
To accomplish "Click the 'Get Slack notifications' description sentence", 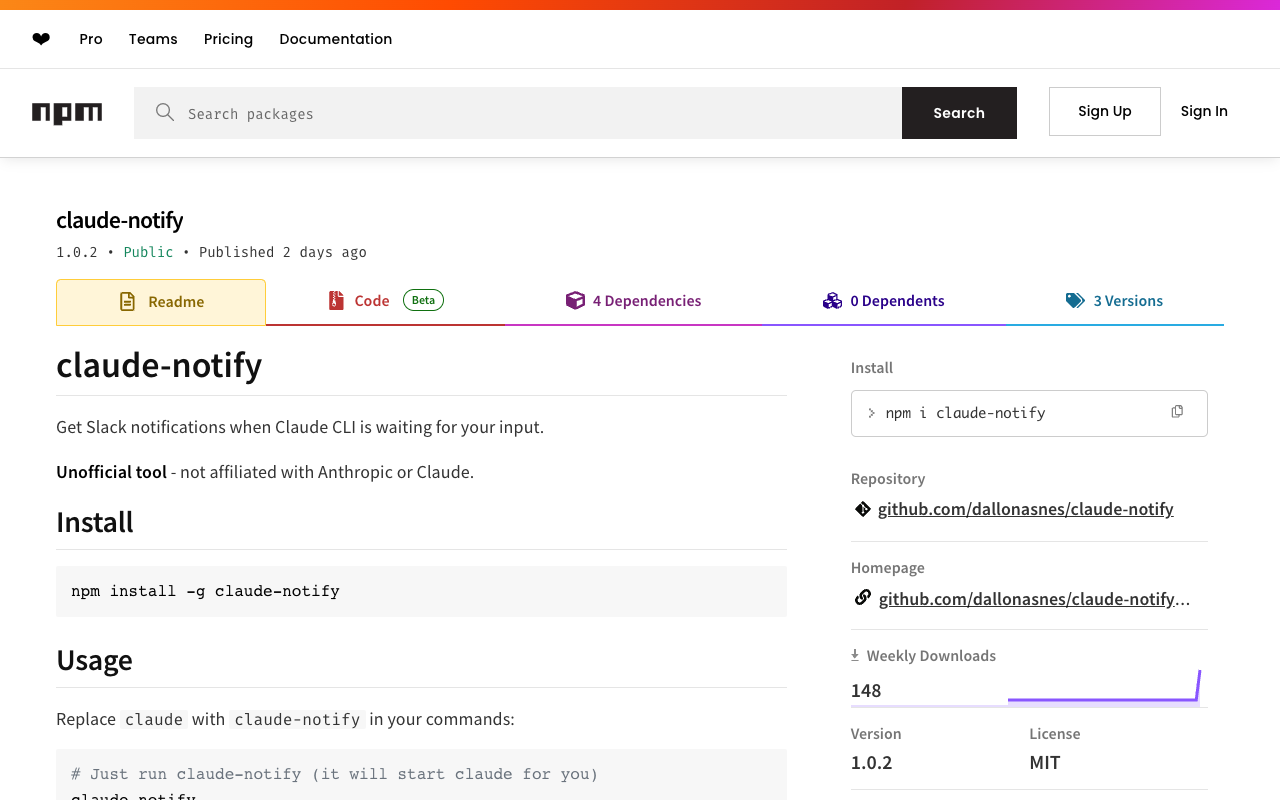I will [300, 427].
